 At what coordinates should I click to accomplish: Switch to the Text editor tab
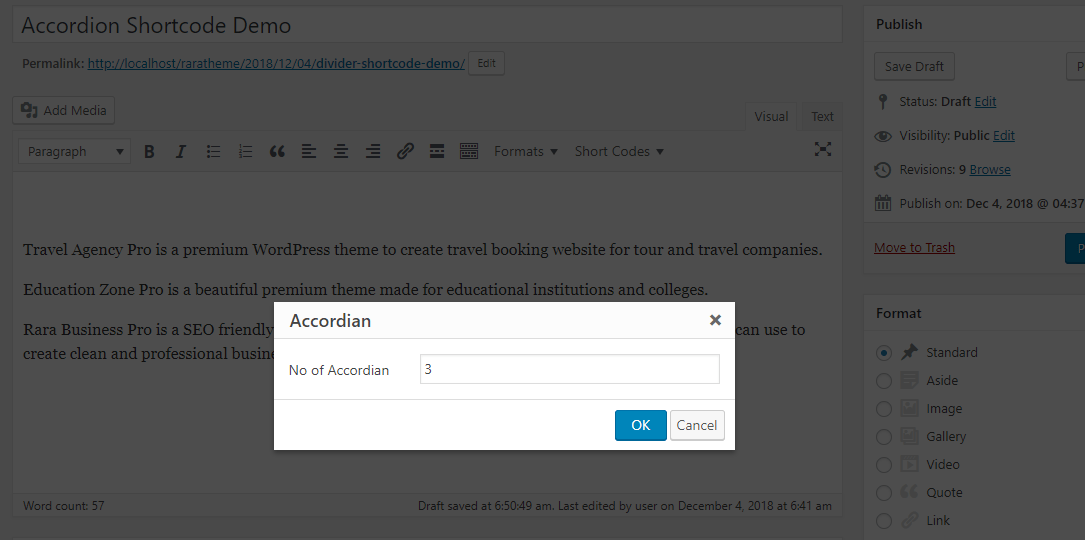[822, 117]
